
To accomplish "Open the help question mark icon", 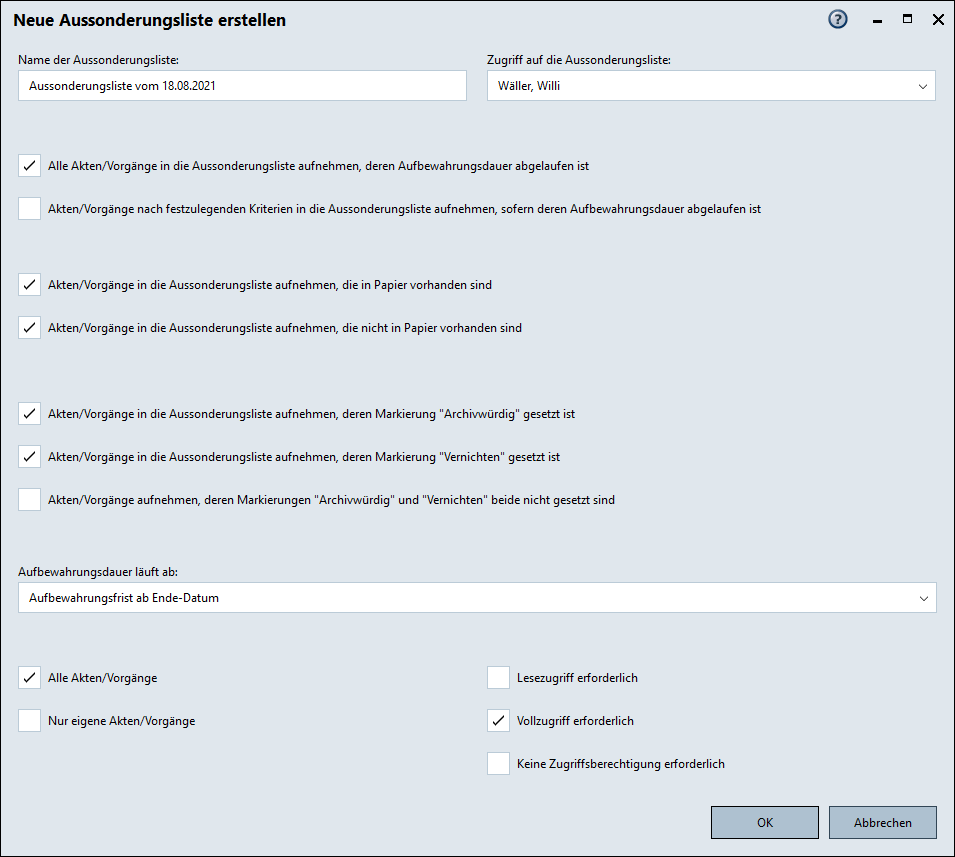I will point(838,20).
